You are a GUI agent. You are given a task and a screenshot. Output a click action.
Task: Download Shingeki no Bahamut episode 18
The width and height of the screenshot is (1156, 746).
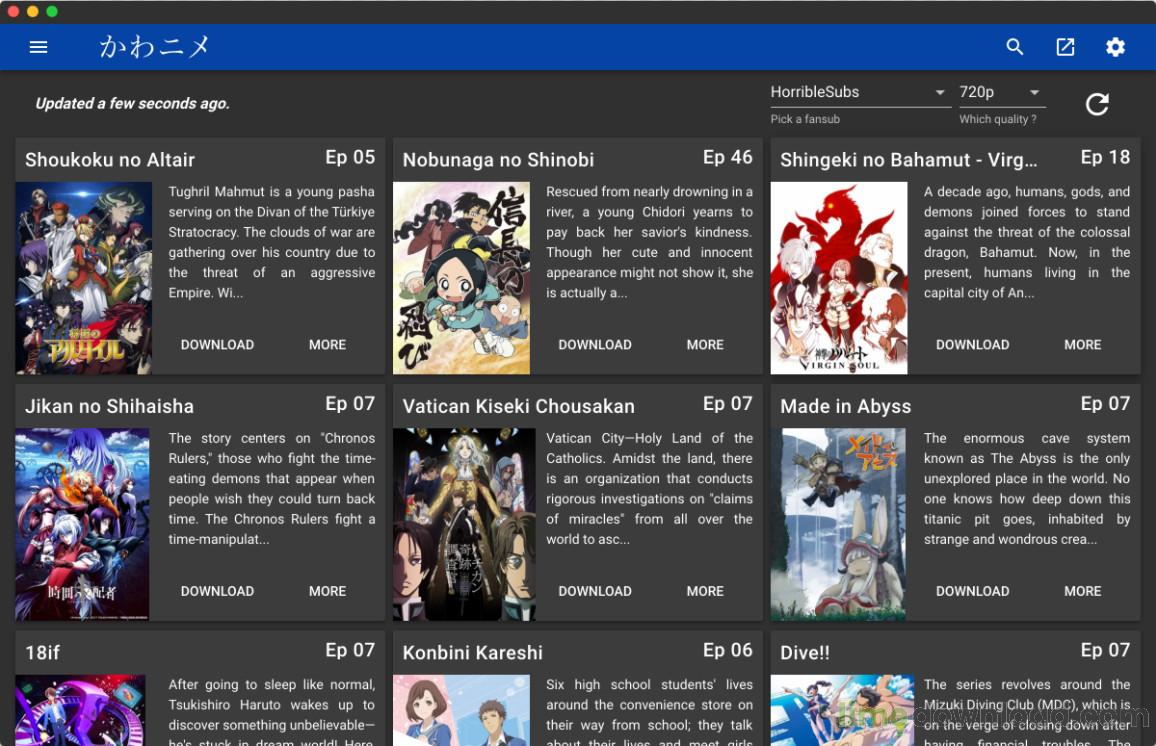972,344
